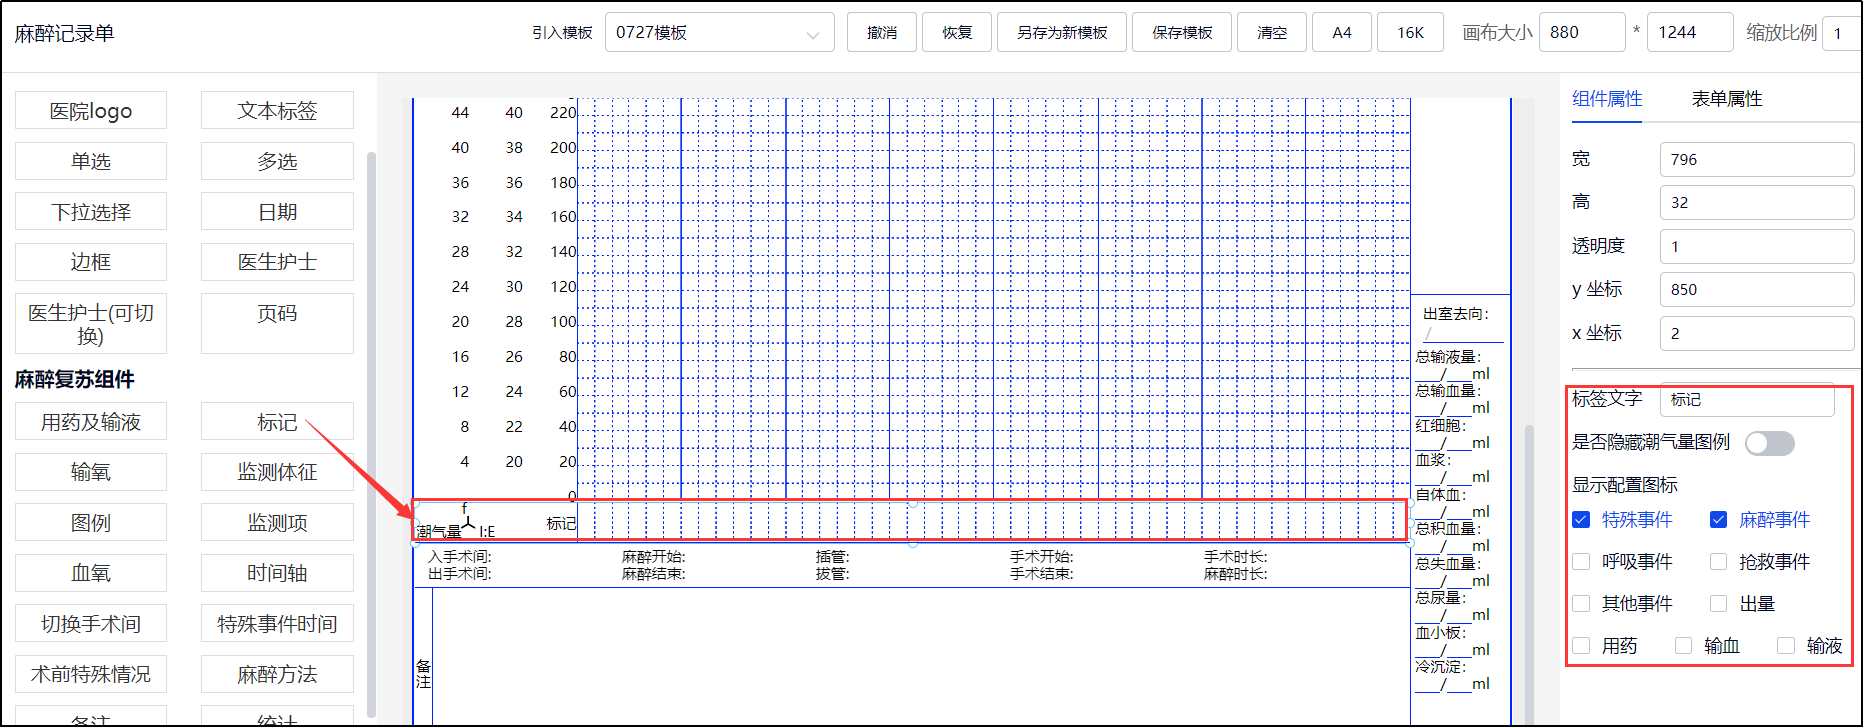This screenshot has width=1863, height=727.
Task: Check the 用药 checkbox
Action: (x=1581, y=646)
